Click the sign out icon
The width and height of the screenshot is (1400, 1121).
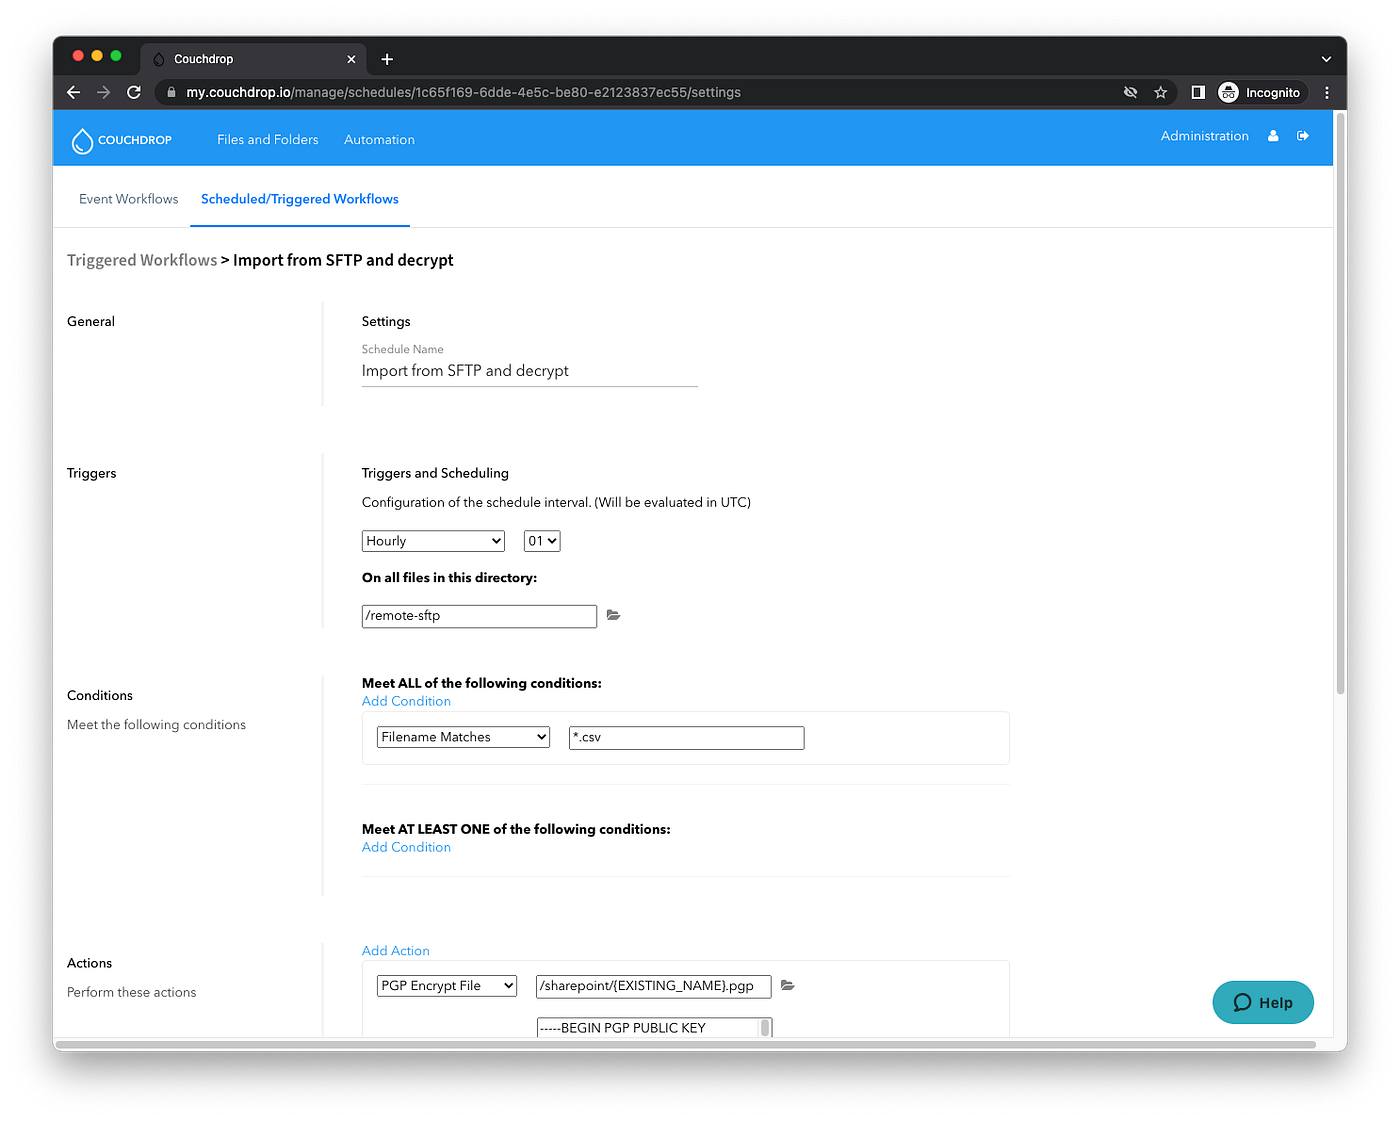(1303, 135)
